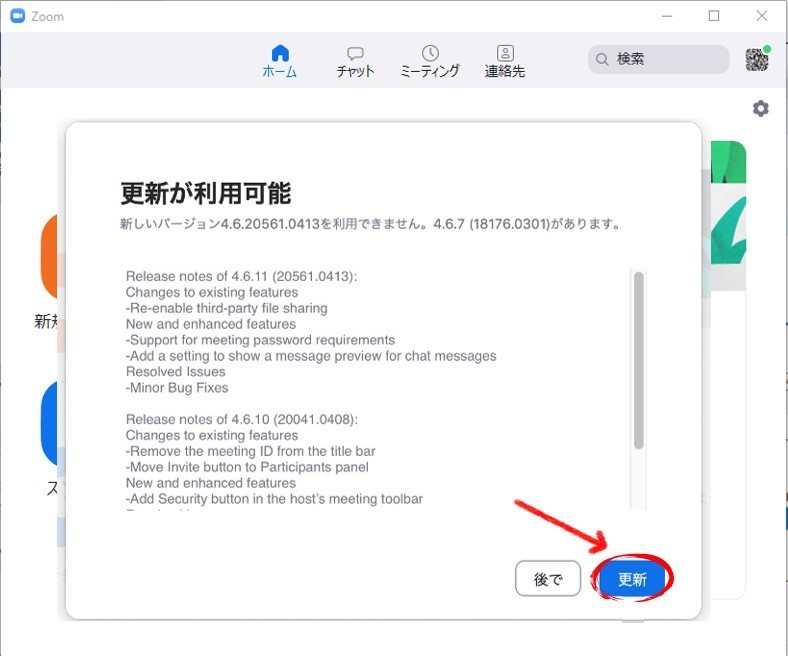The height and width of the screenshot is (656, 788).
Task: Click the magnifier icon in search box
Action: point(602,60)
